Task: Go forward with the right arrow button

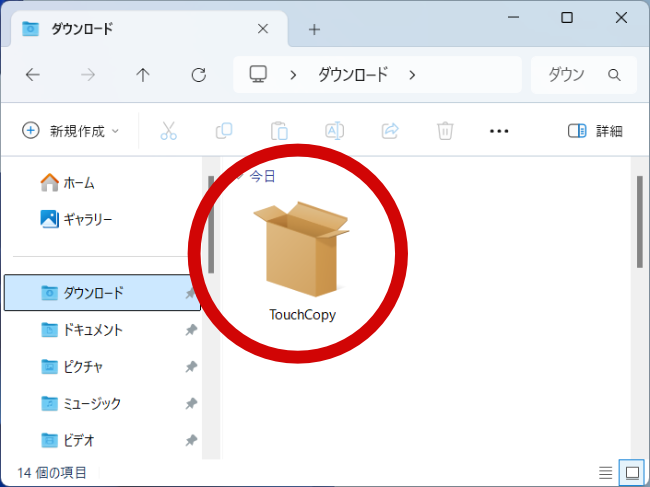Action: click(87, 75)
